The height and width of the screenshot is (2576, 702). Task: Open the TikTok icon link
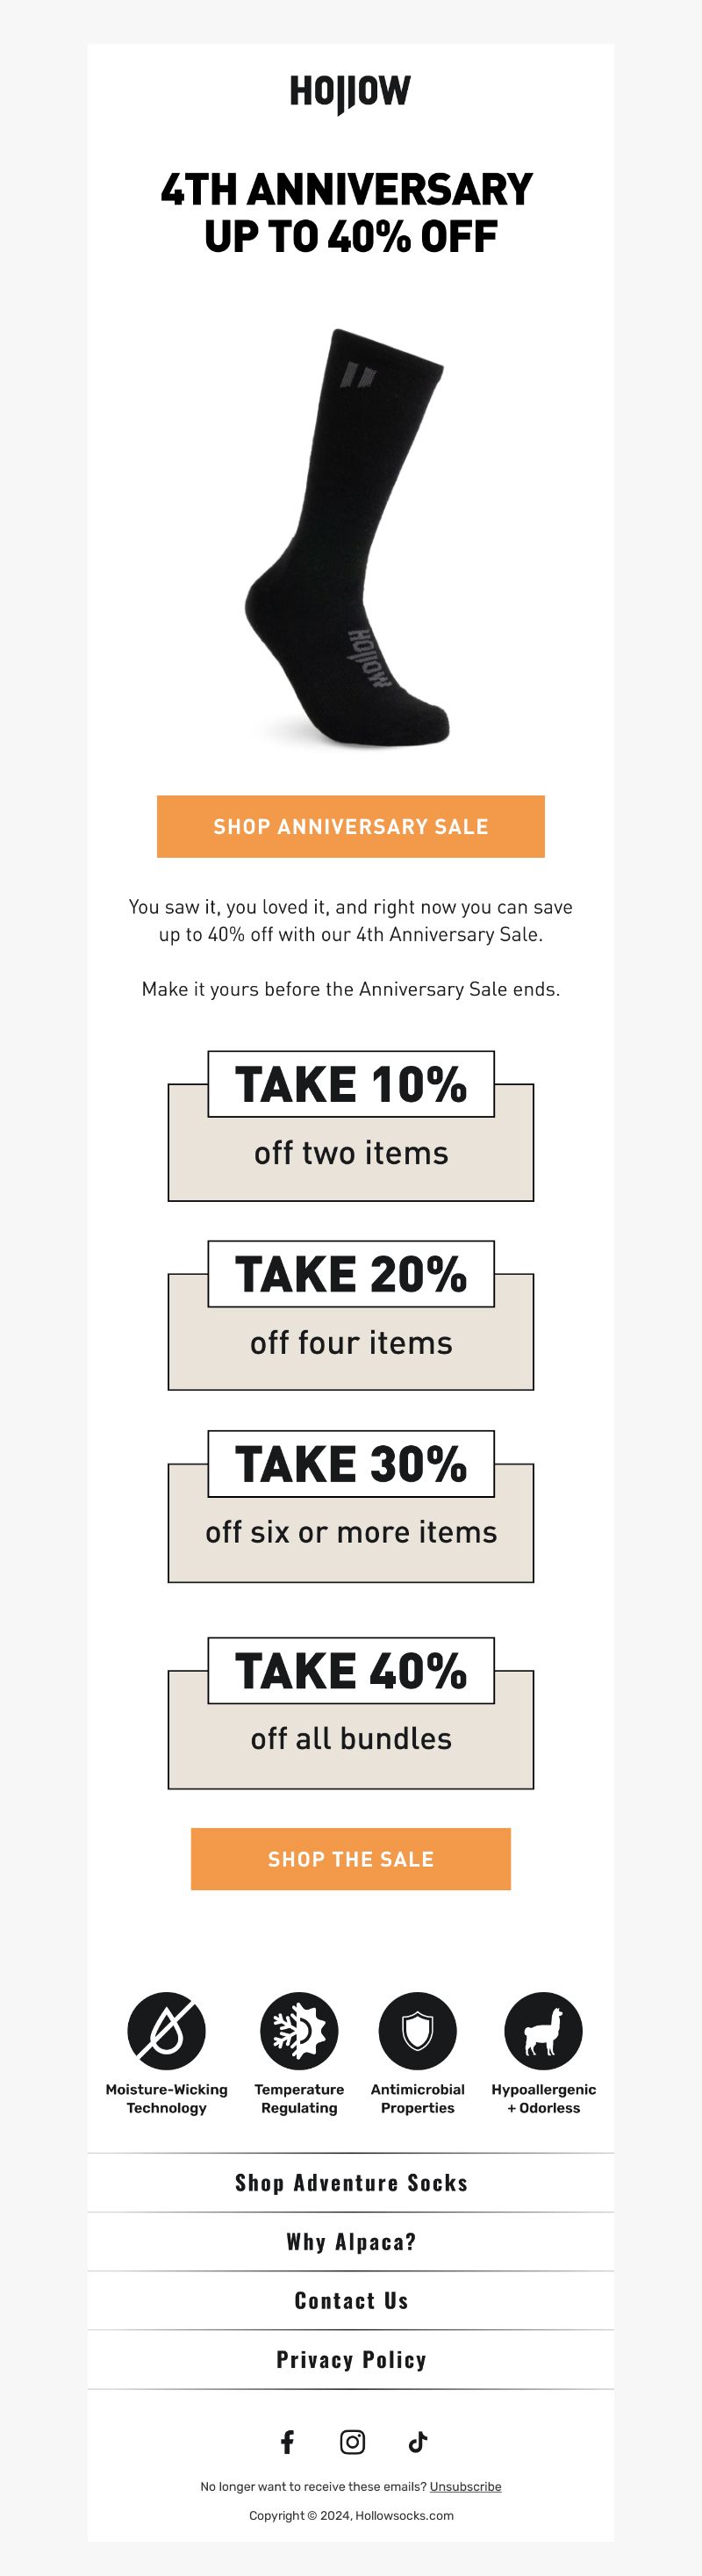pyautogui.click(x=418, y=2442)
